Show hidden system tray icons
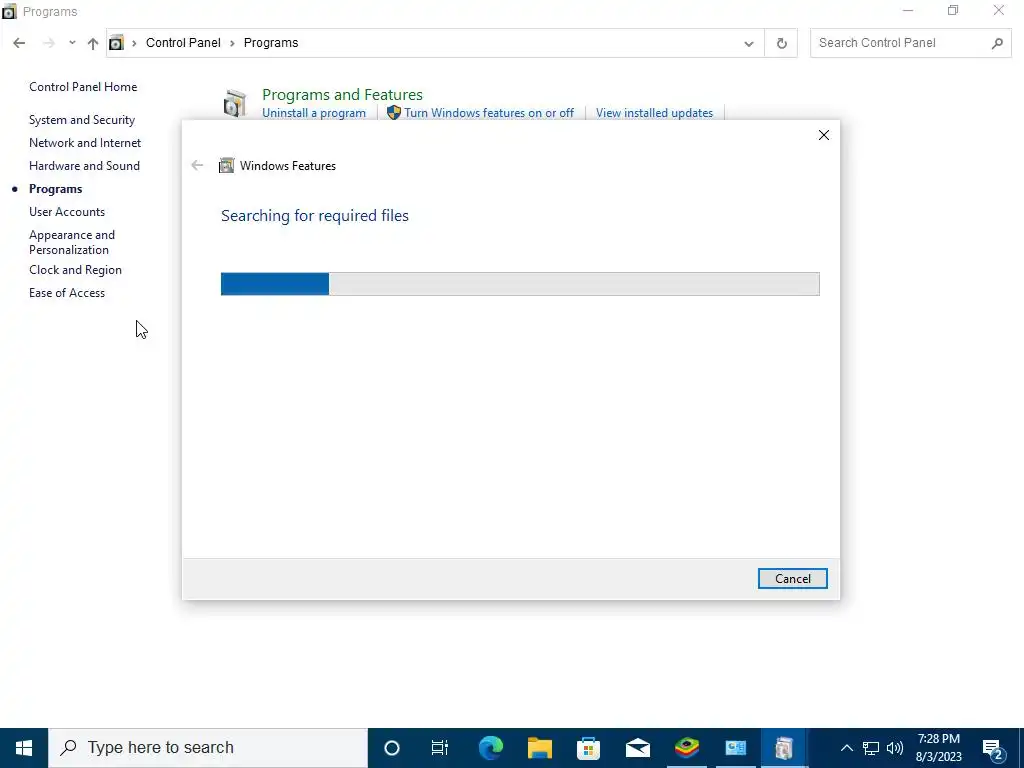Viewport: 1024px width, 768px height. [846, 748]
